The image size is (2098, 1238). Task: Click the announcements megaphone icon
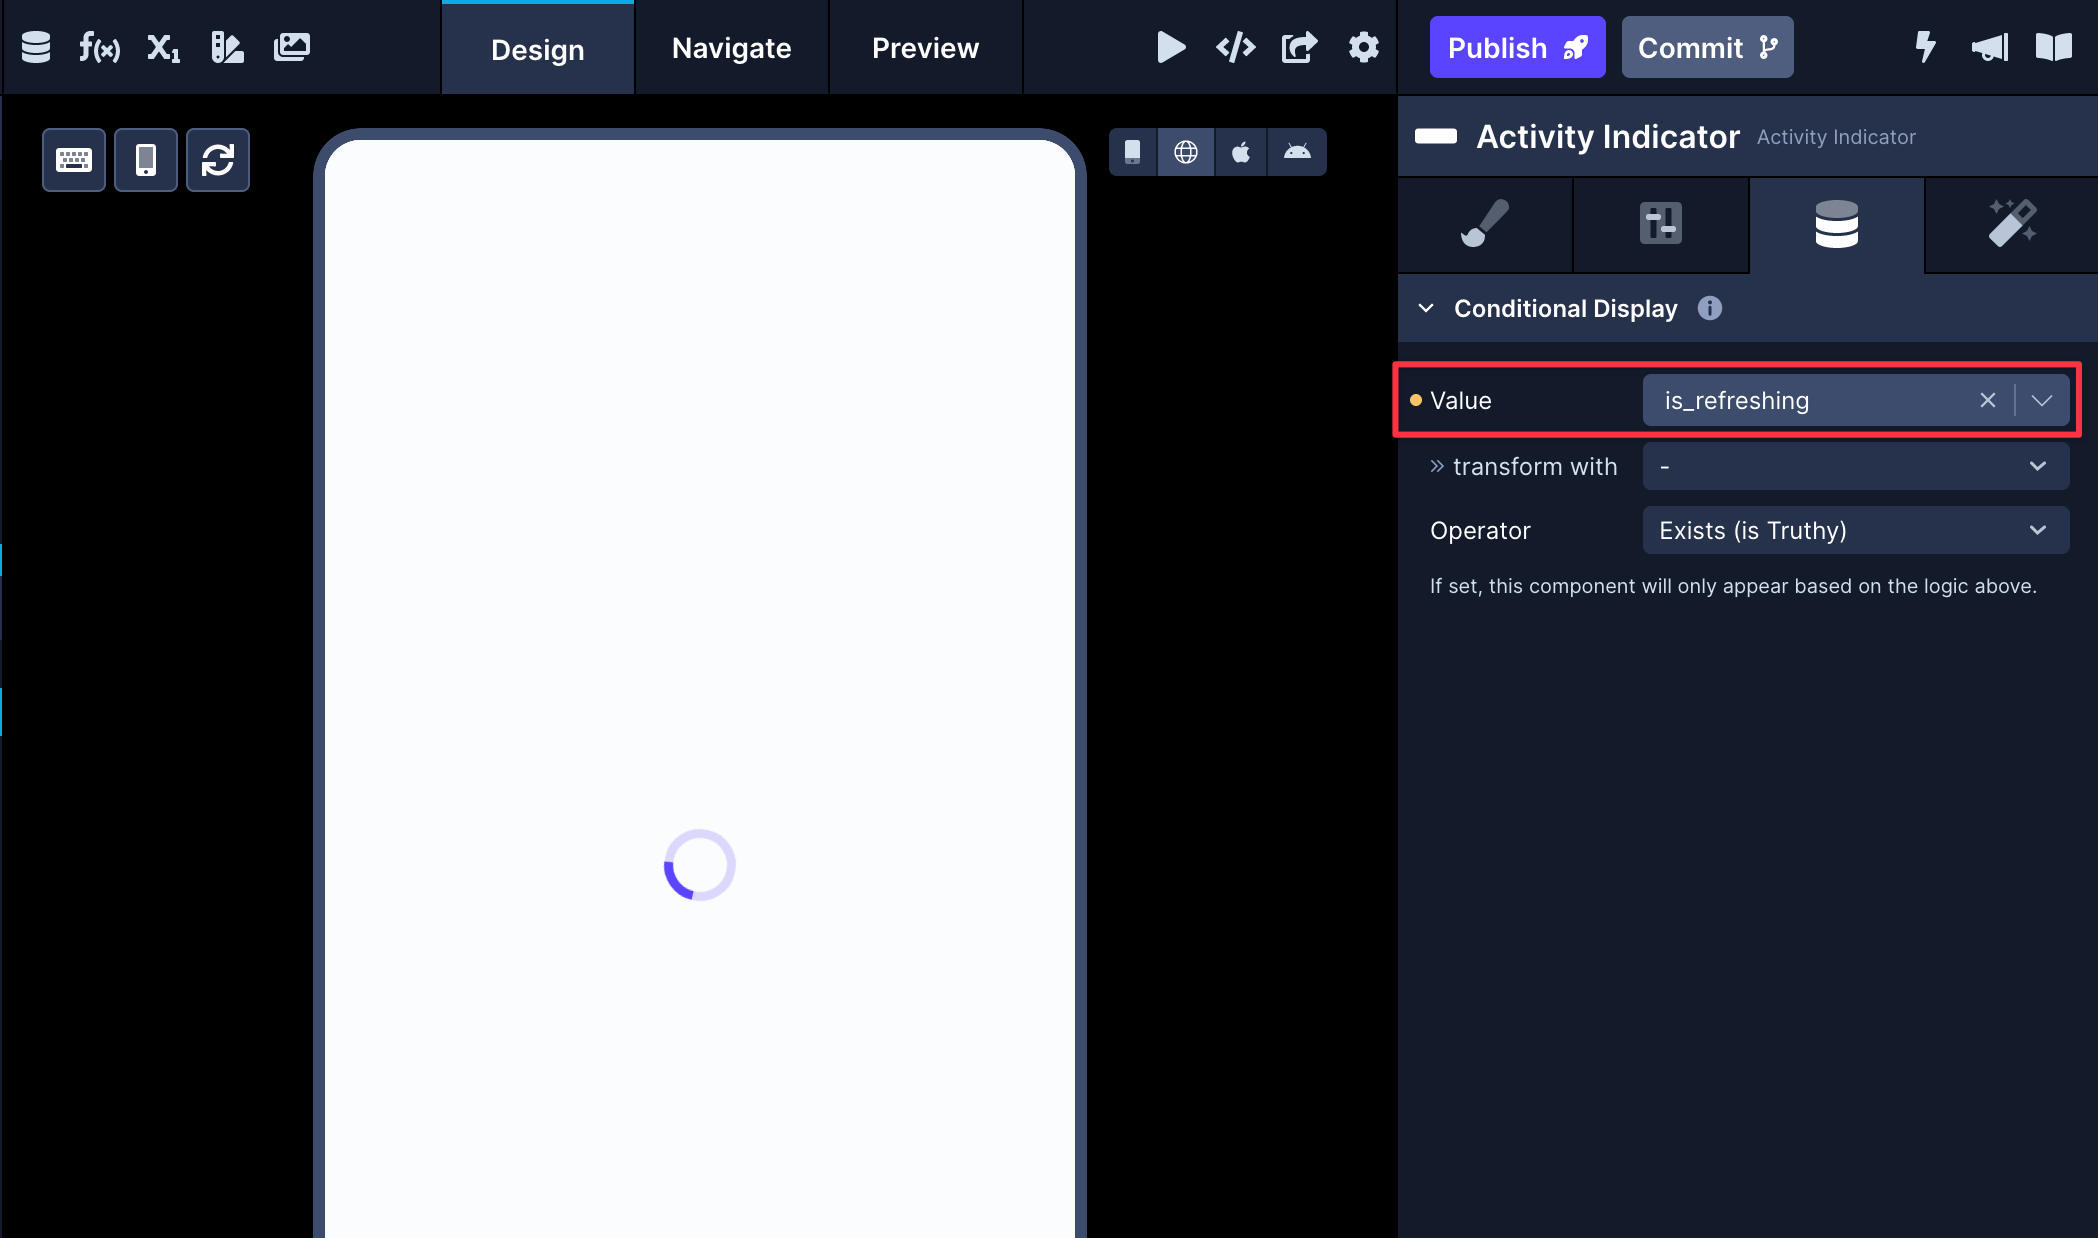pos(1990,47)
